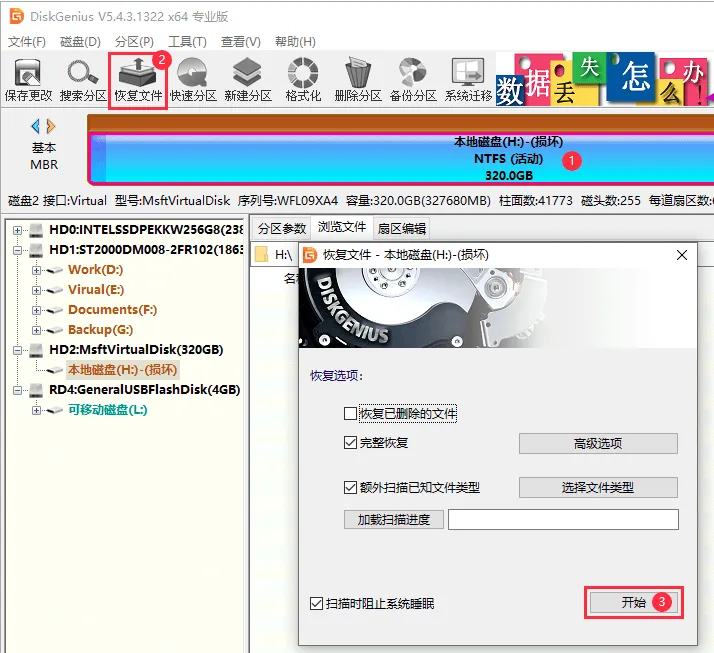Click the Virual(E:) partition icon
Viewport: 714px width, 653px height.
tap(55, 290)
